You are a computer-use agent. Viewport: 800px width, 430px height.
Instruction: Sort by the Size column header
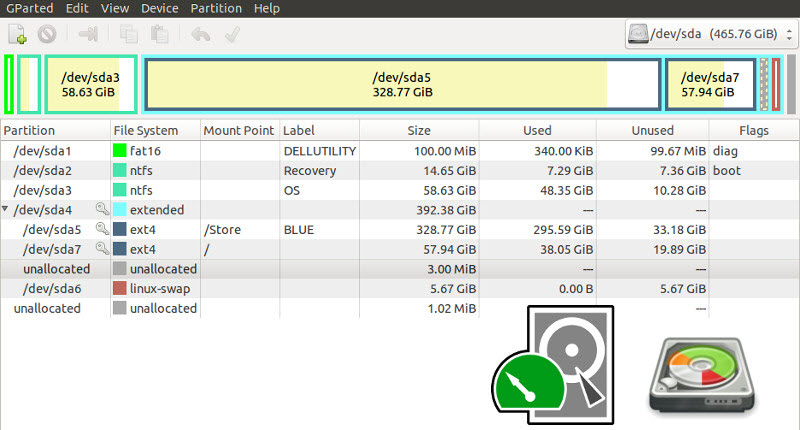point(419,130)
